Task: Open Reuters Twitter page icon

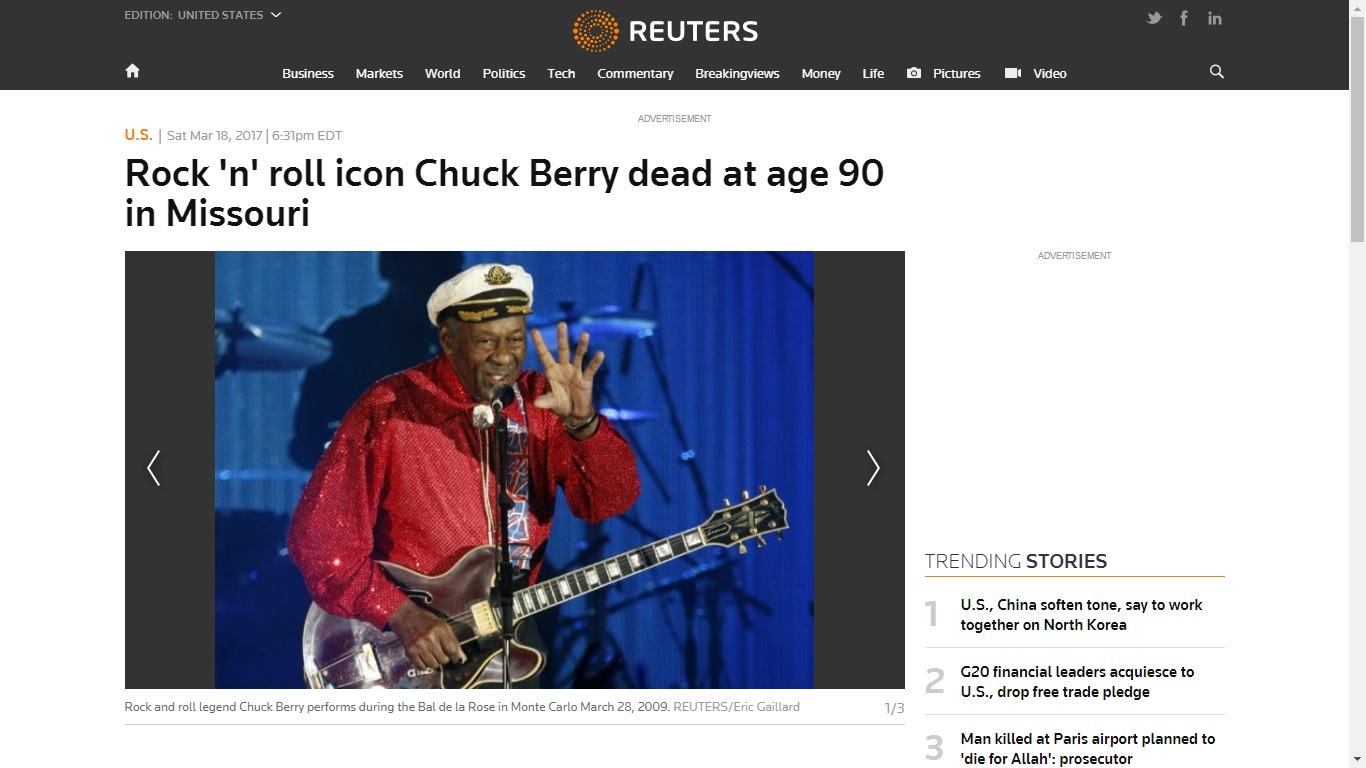Action: [1154, 18]
